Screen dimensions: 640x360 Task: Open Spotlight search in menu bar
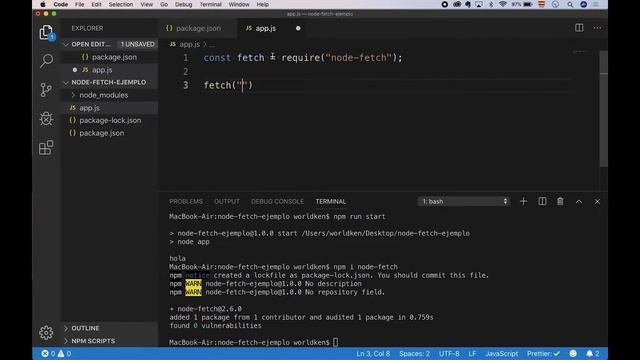(x=570, y=4)
